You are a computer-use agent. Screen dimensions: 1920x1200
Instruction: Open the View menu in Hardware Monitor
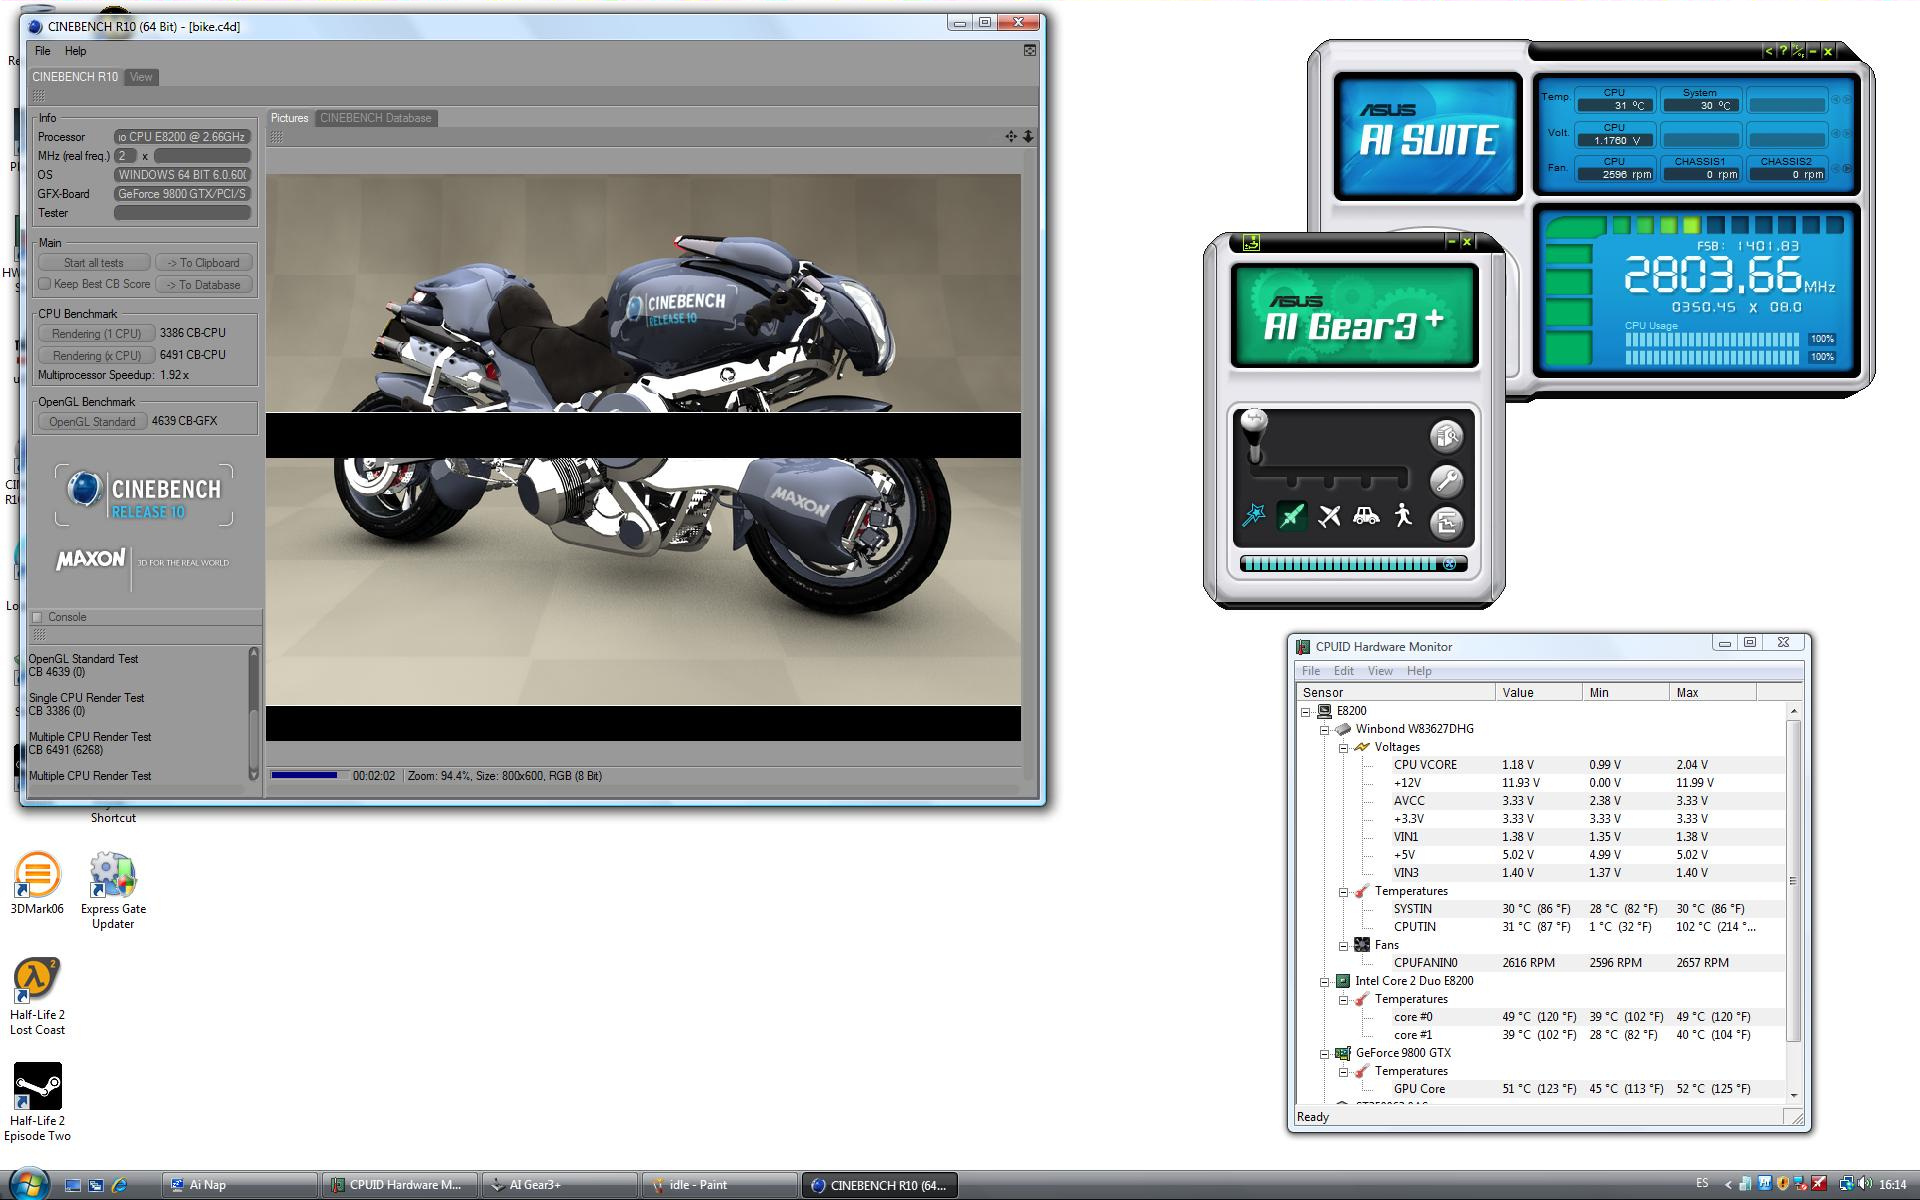click(x=1379, y=671)
